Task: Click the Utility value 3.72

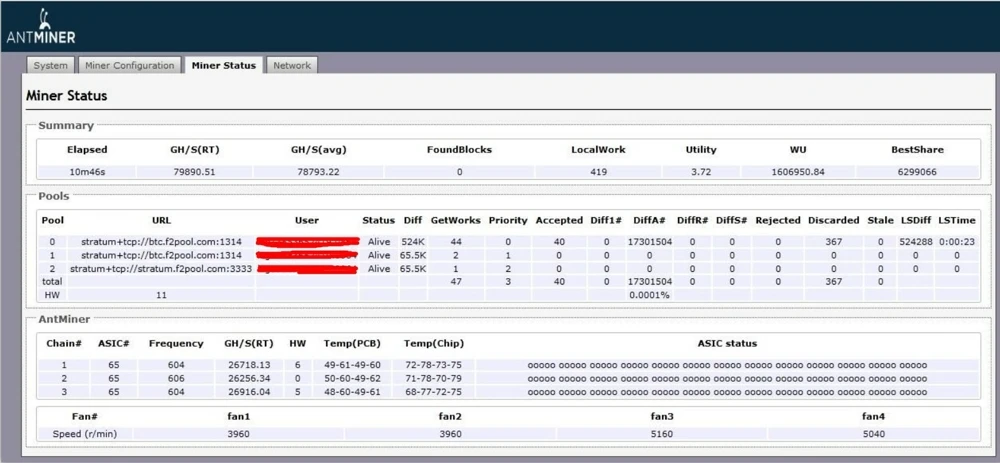Action: 701,172
